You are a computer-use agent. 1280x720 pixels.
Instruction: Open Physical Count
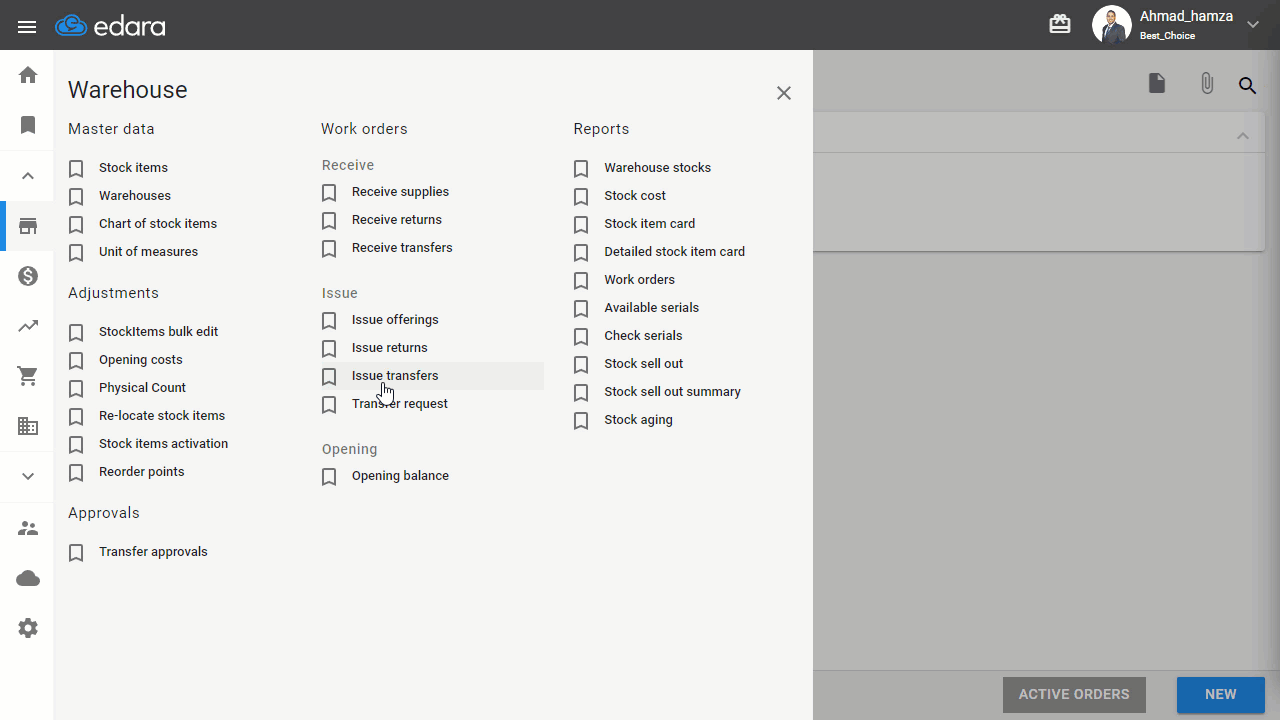click(x=142, y=388)
